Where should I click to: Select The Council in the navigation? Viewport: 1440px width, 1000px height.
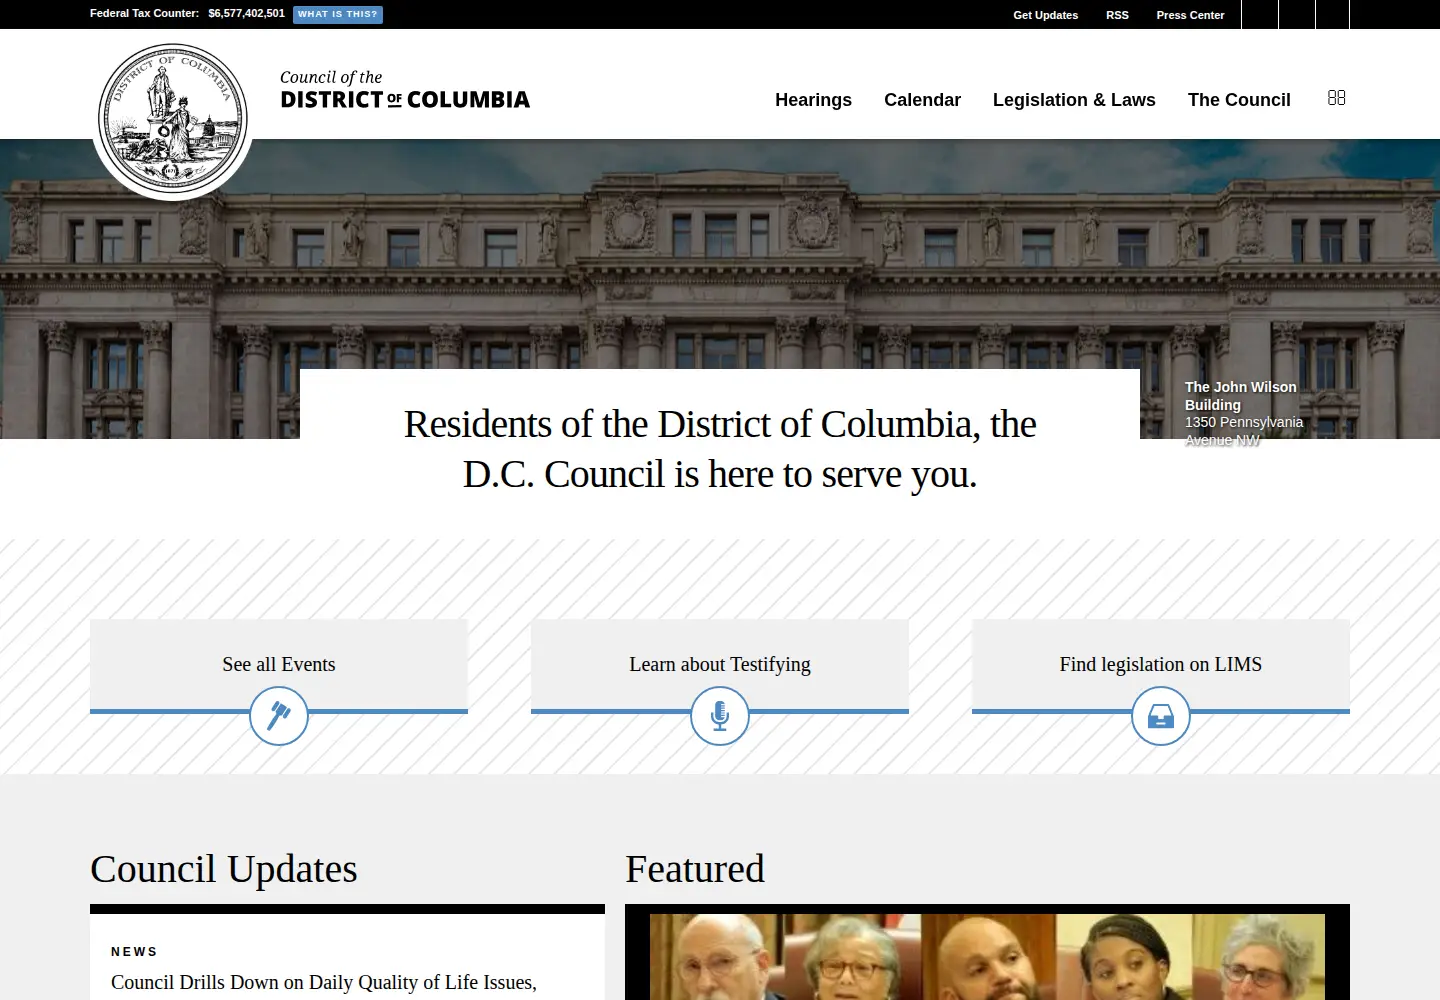1239,100
